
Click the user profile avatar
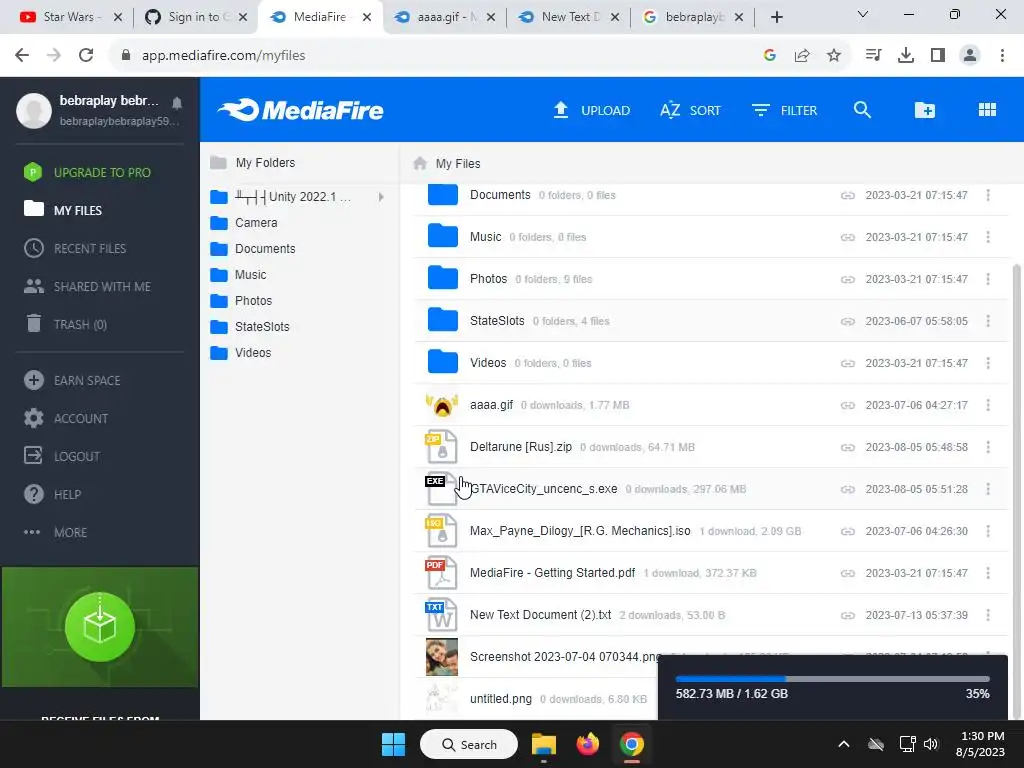[x=34, y=110]
